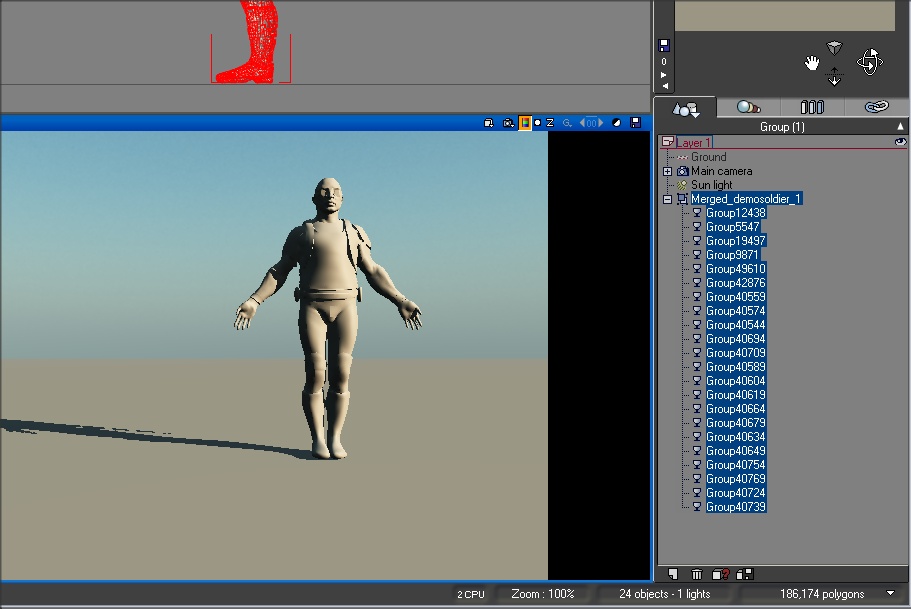Toggle the alpha channel display

click(x=537, y=123)
